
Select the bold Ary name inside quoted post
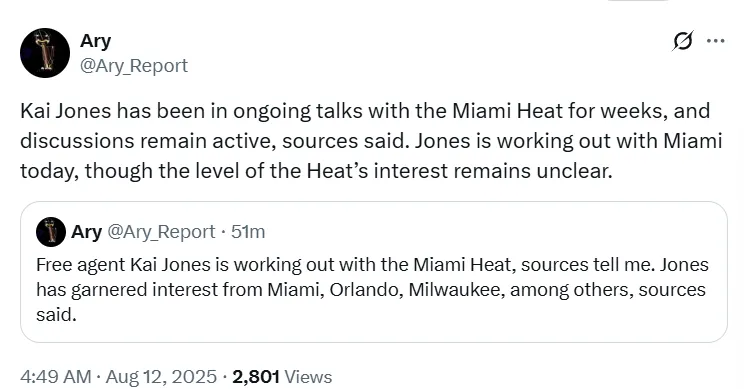click(86, 232)
